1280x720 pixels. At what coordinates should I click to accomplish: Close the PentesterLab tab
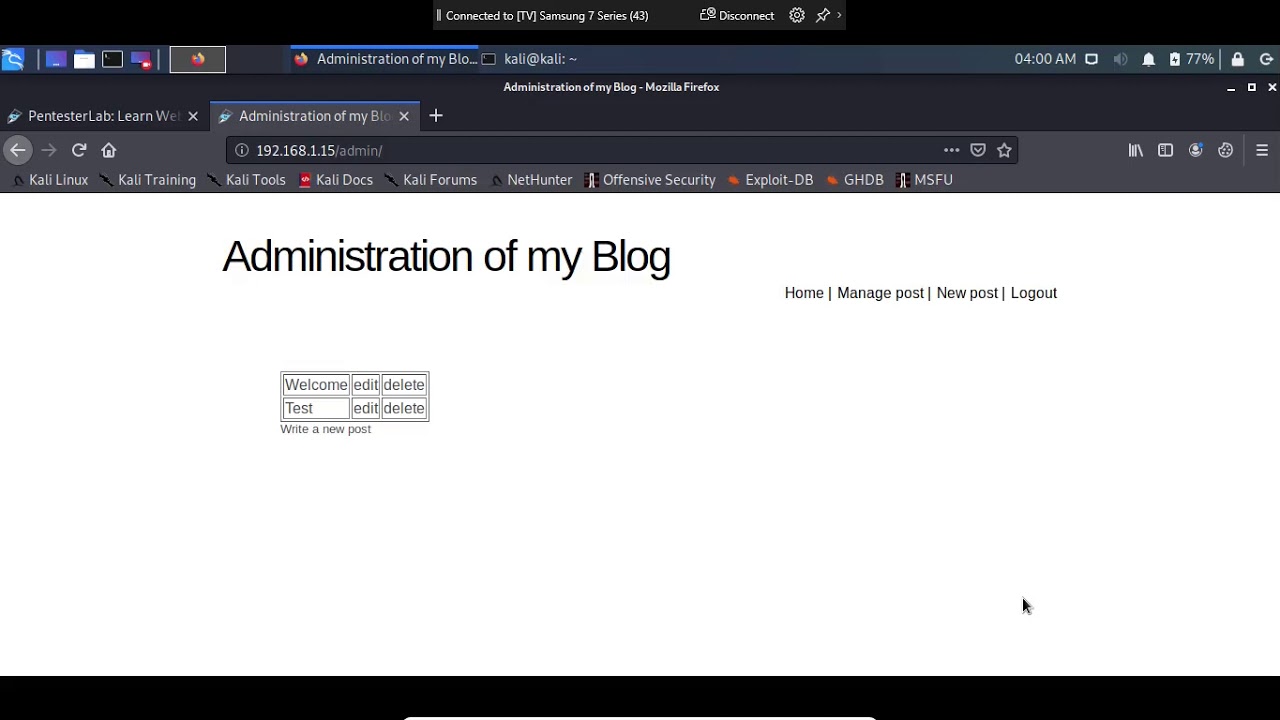193,116
